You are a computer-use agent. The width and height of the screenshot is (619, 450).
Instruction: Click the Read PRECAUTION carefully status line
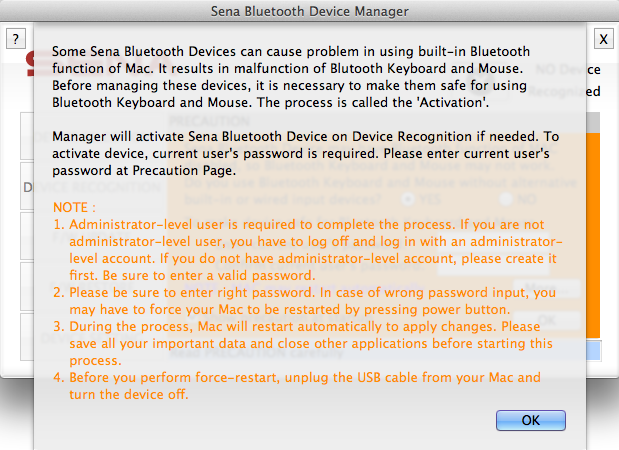click(x=257, y=352)
